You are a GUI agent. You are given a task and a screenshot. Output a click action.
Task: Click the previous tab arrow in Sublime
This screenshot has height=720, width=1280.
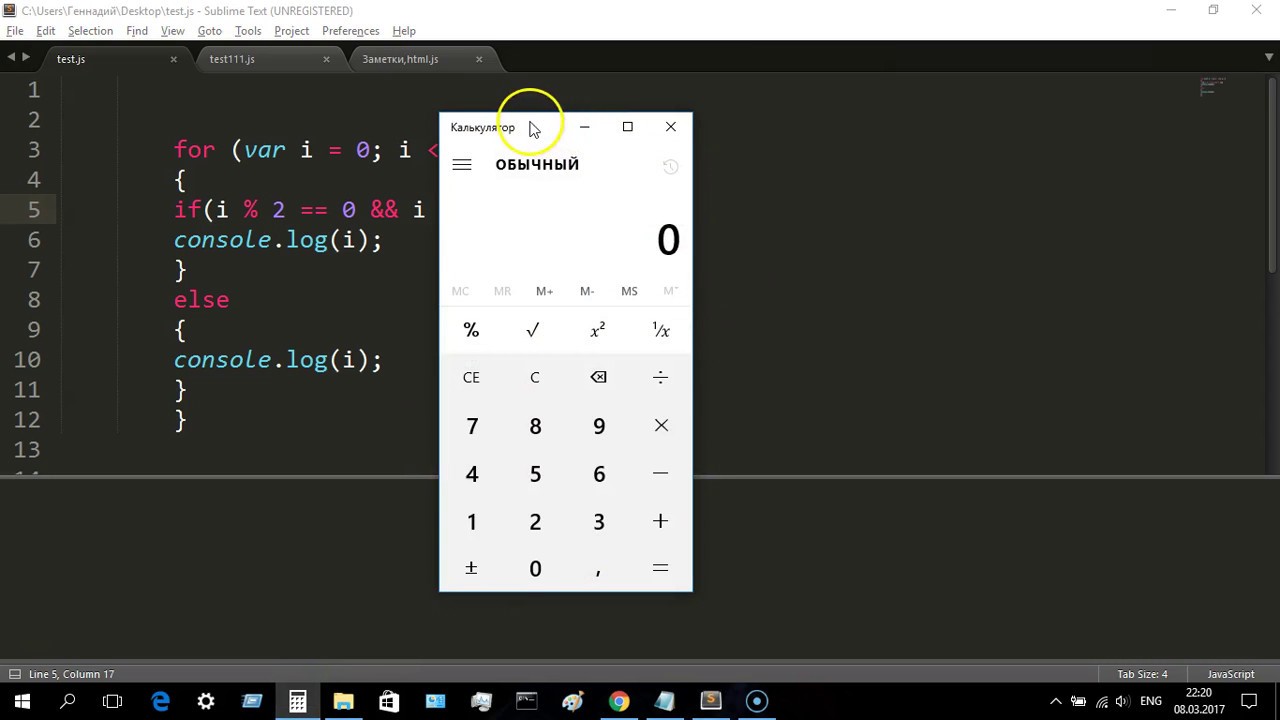11,58
